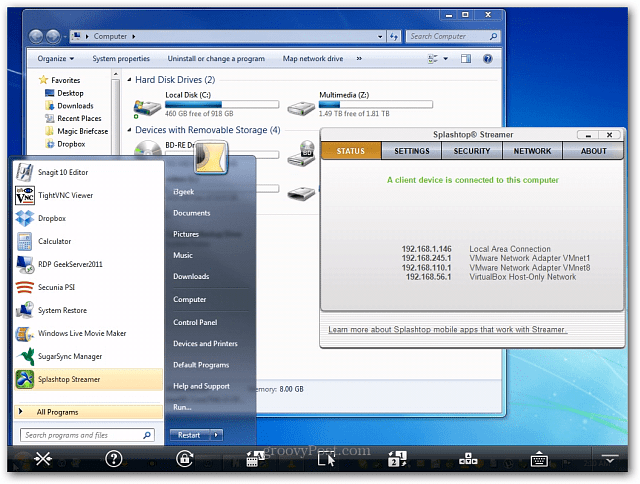640x484 pixels.
Task: Open SugarSync Manager from Start menu
Action: [89, 356]
